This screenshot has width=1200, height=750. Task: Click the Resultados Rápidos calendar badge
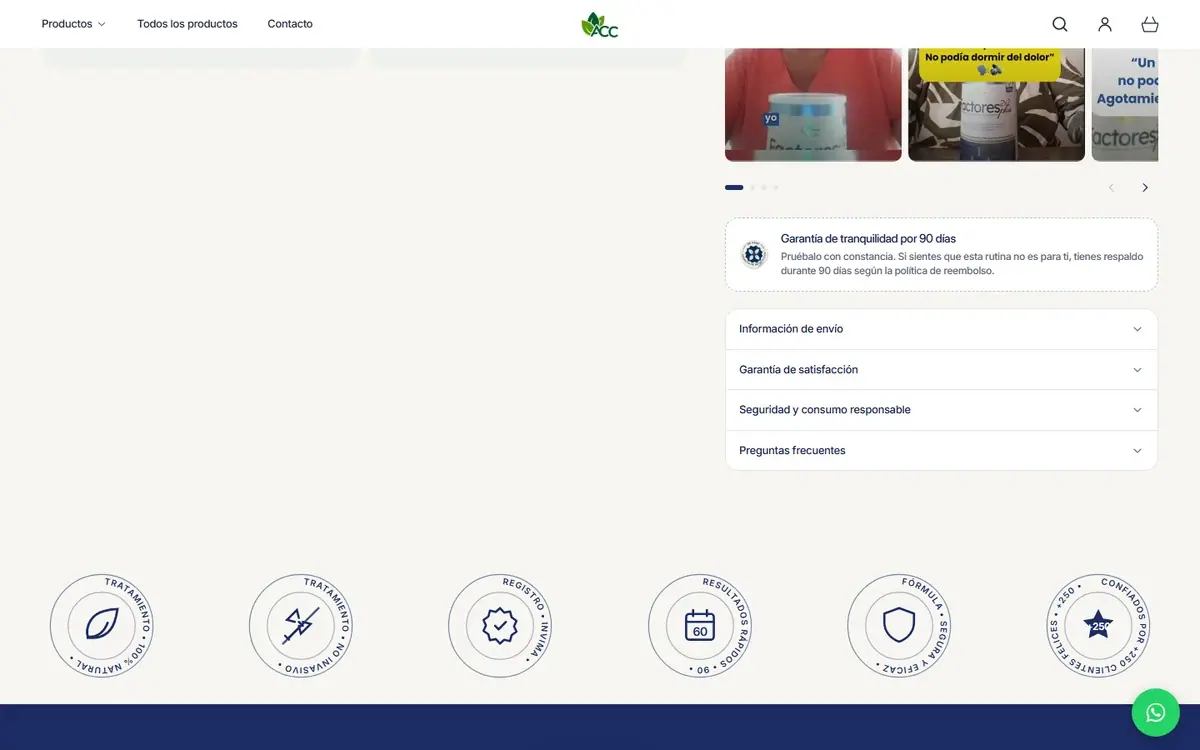coord(700,626)
